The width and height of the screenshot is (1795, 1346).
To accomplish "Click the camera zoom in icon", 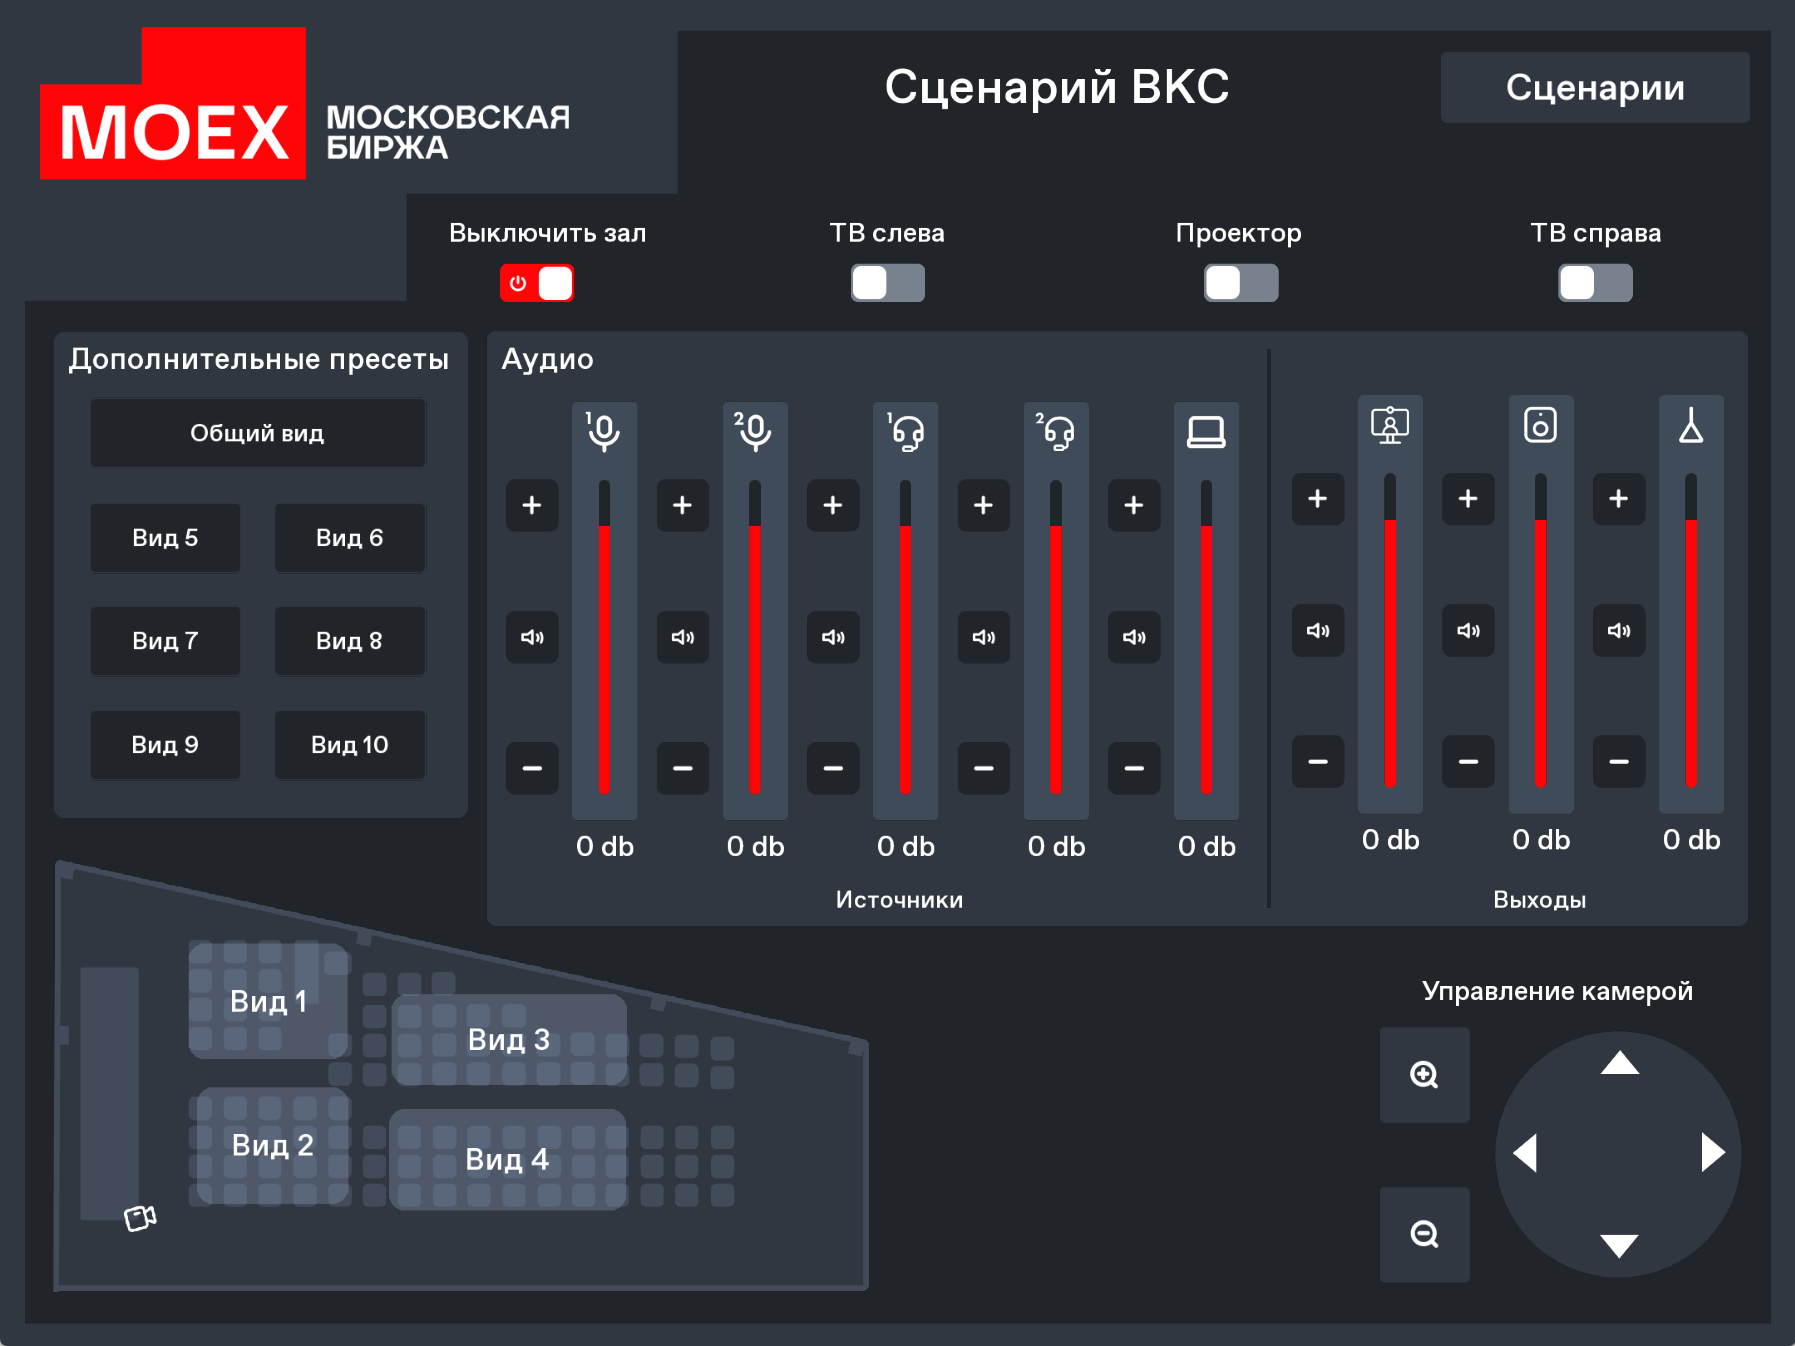I will [1424, 1075].
